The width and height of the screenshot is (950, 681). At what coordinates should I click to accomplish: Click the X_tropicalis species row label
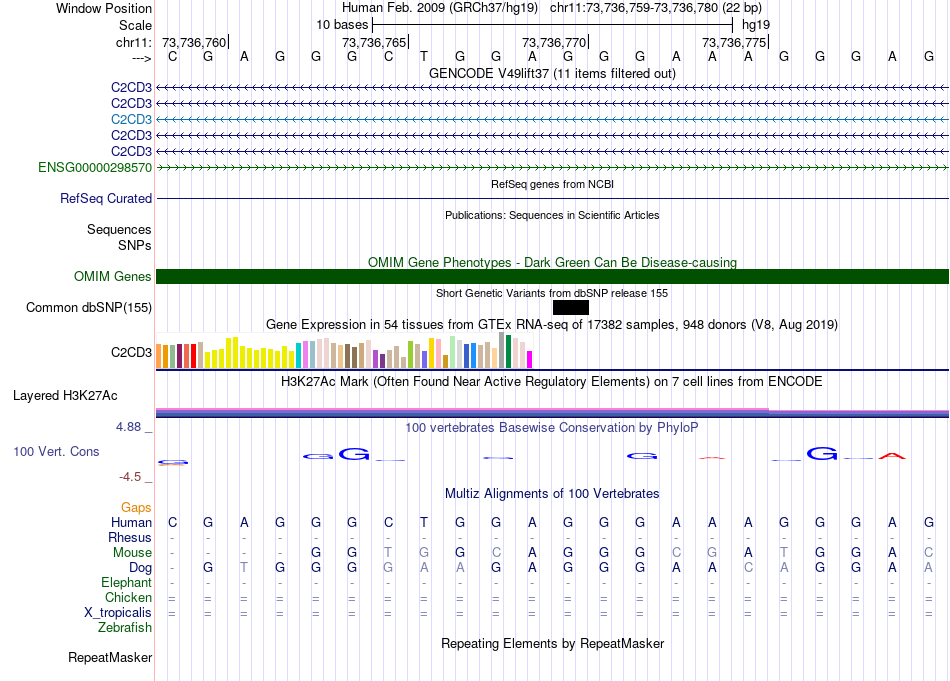pos(118,613)
